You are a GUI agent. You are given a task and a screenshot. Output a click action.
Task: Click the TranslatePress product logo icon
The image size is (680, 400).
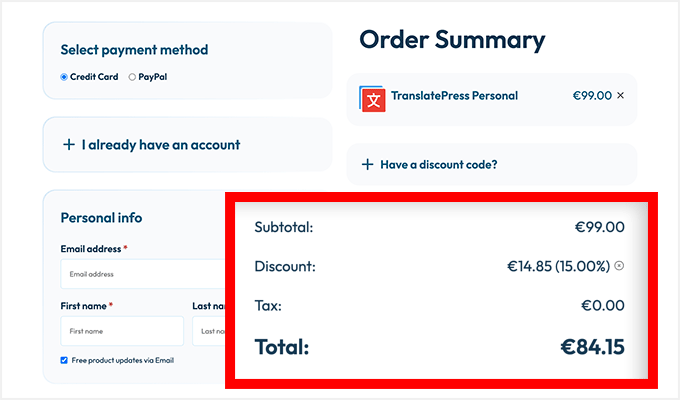tap(373, 98)
